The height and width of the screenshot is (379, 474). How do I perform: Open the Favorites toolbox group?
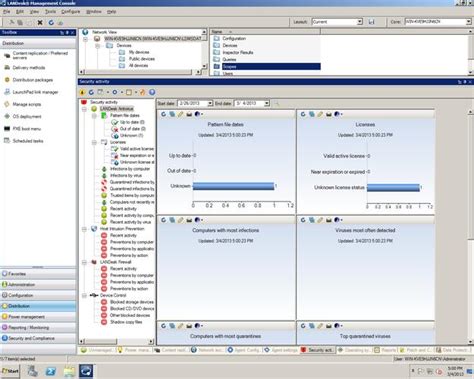tap(38, 274)
